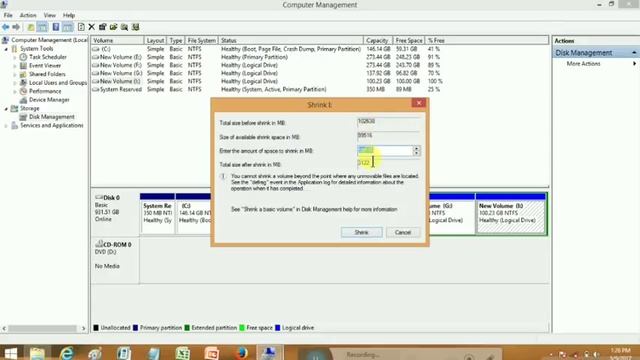Click the Device Manager icon in tree
Image resolution: width=640 pixels, height=360 pixels.
[23, 100]
